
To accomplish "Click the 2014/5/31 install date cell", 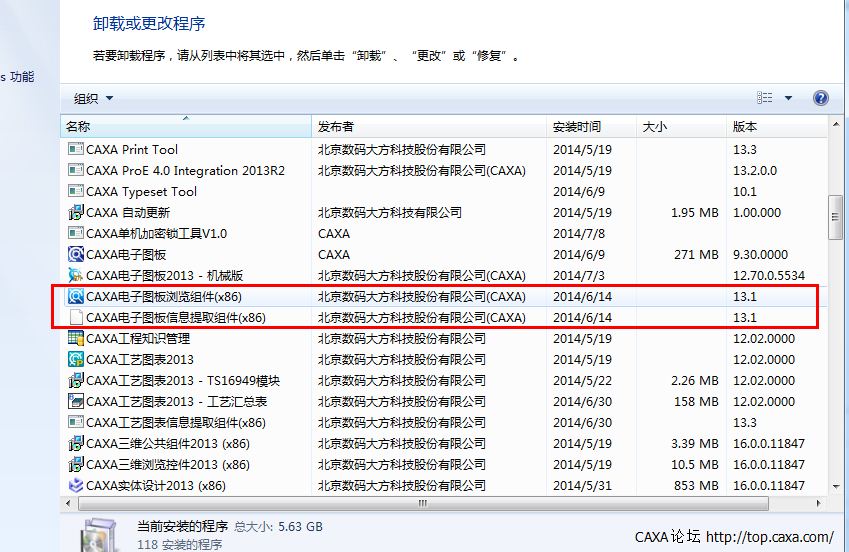I will (x=583, y=486).
